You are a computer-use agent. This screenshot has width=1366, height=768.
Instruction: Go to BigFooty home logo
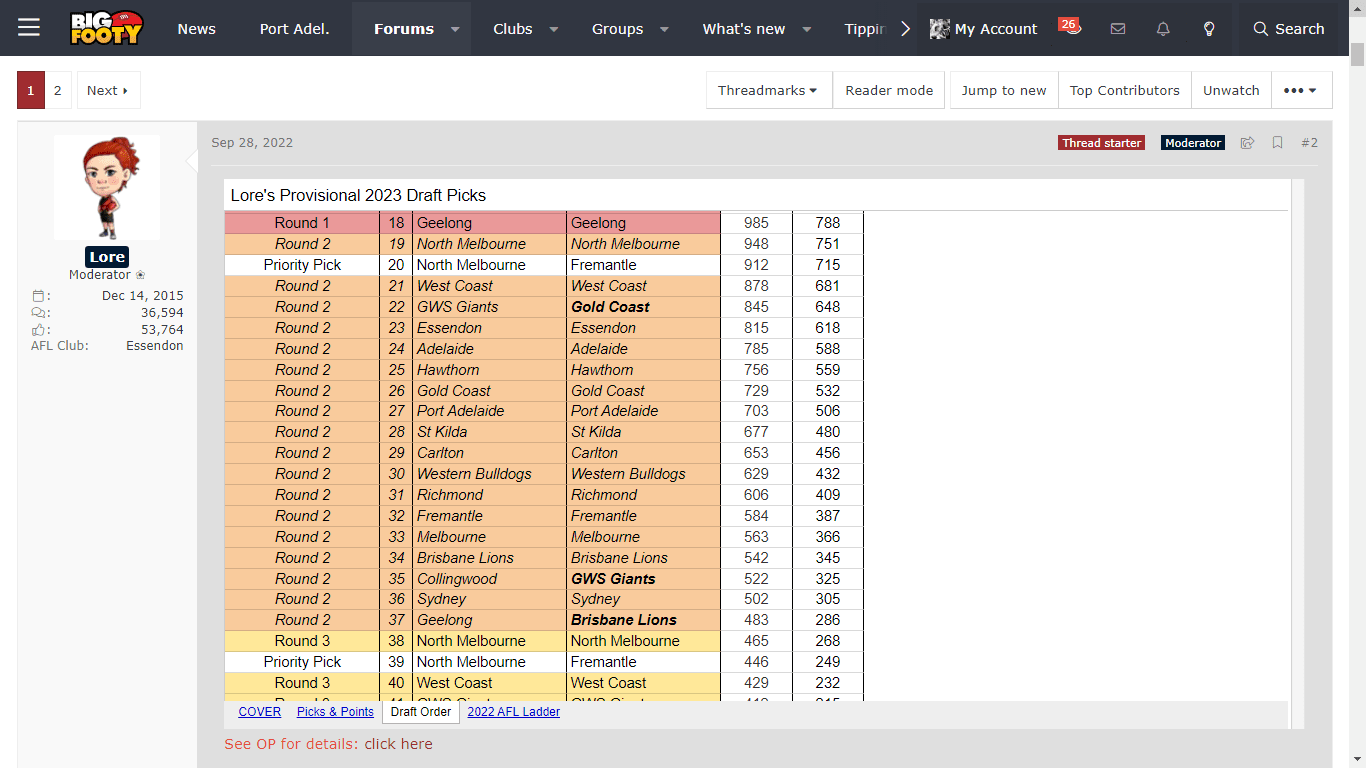107,28
